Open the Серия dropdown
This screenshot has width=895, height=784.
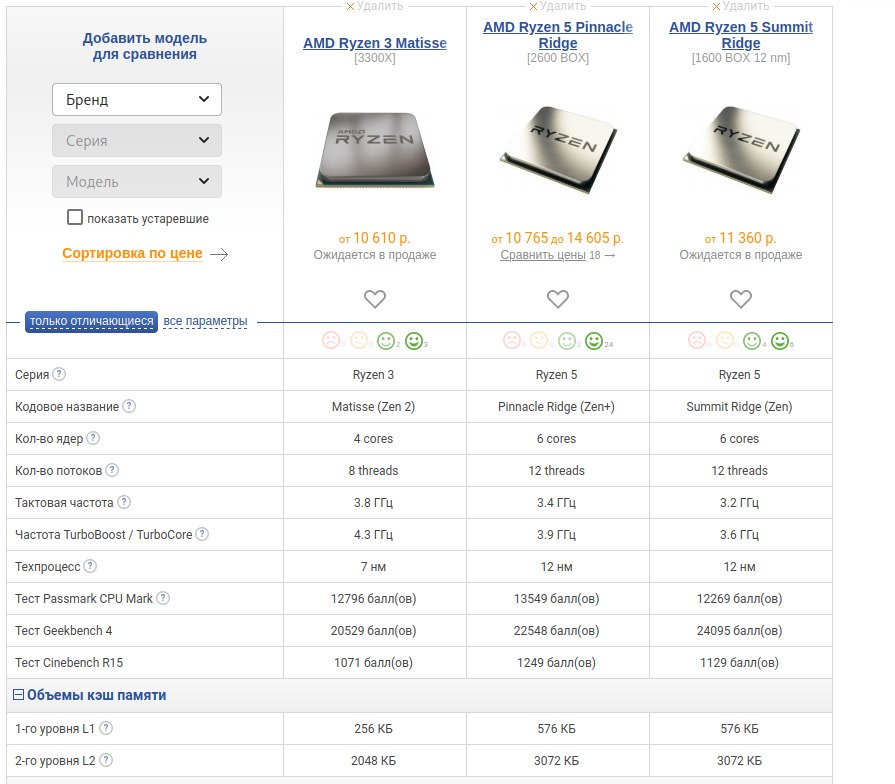[x=137, y=140]
